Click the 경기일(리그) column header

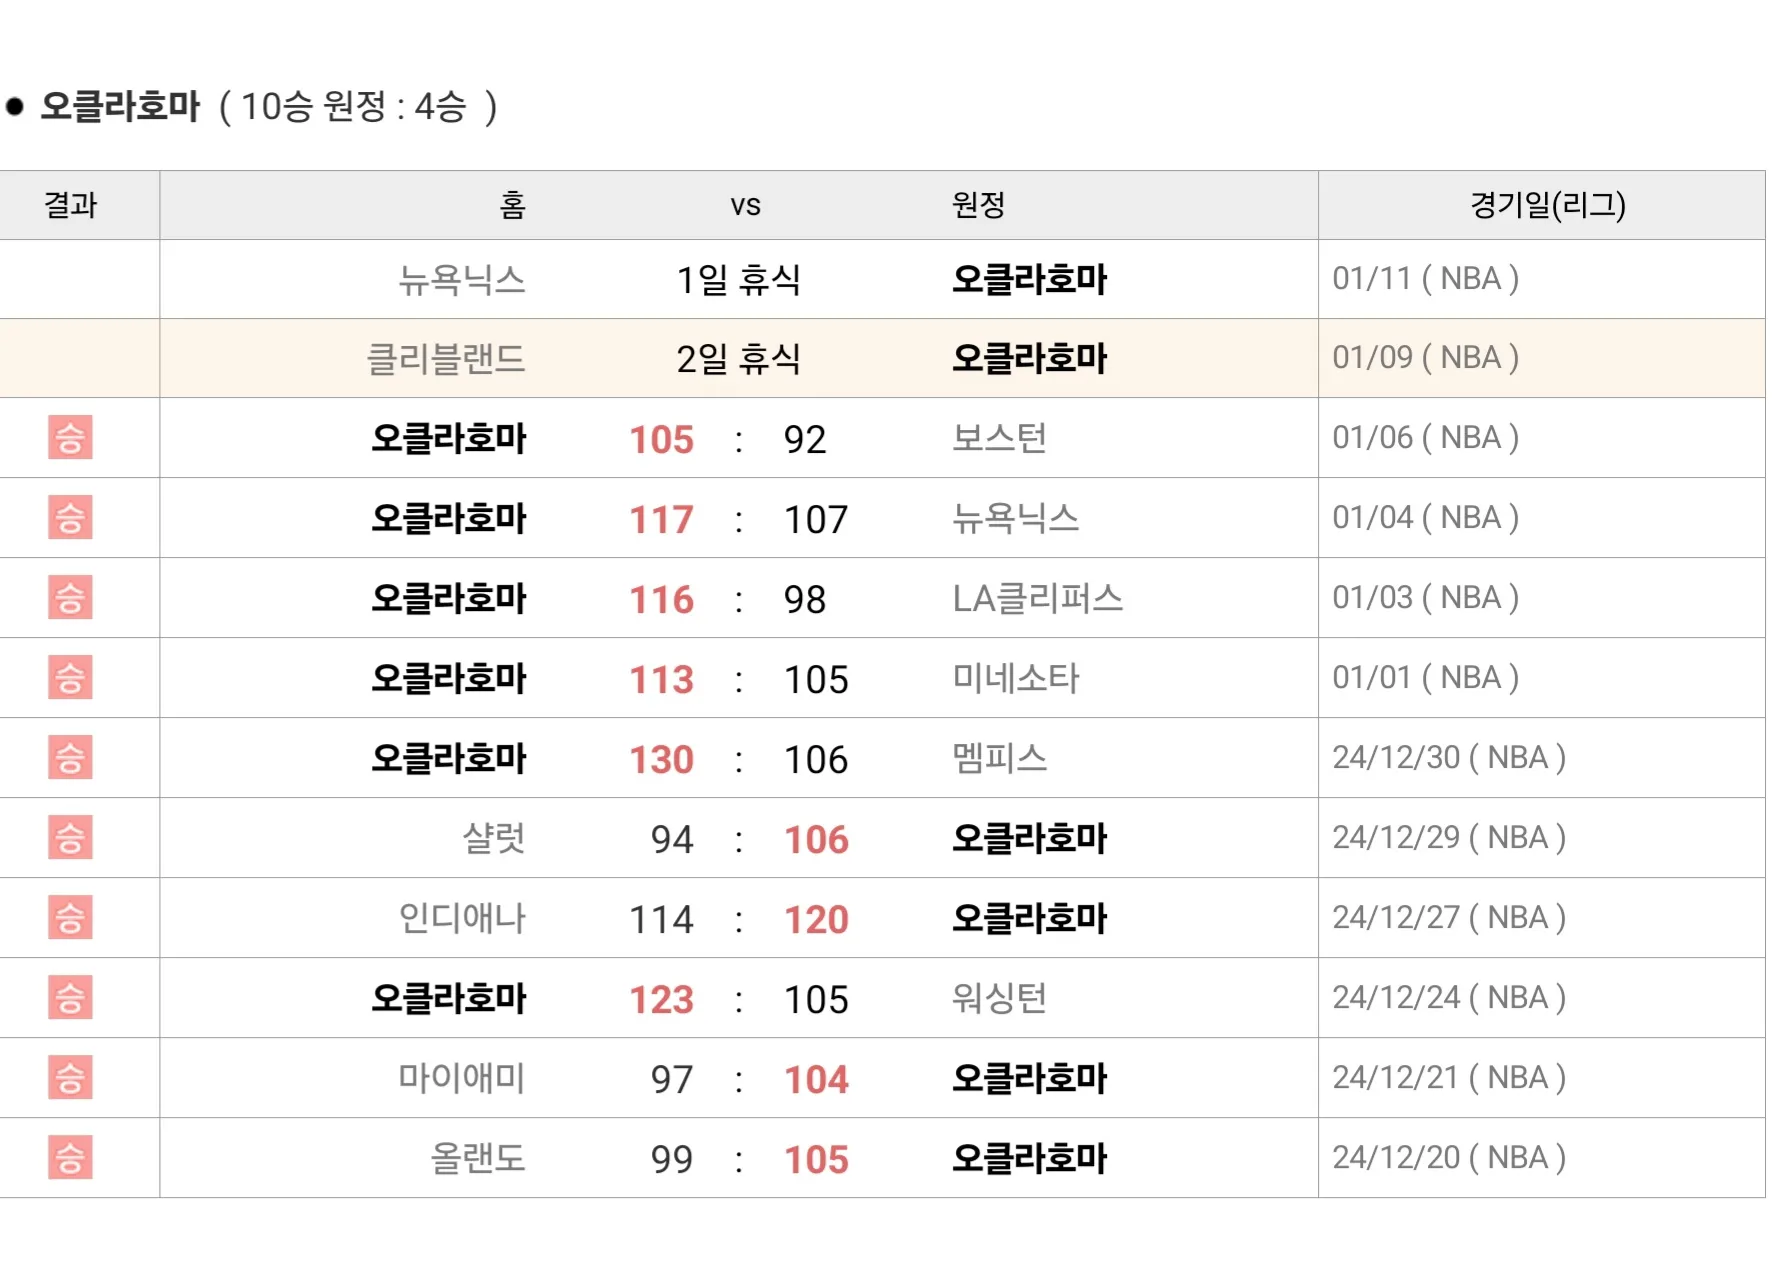[x=1548, y=205]
